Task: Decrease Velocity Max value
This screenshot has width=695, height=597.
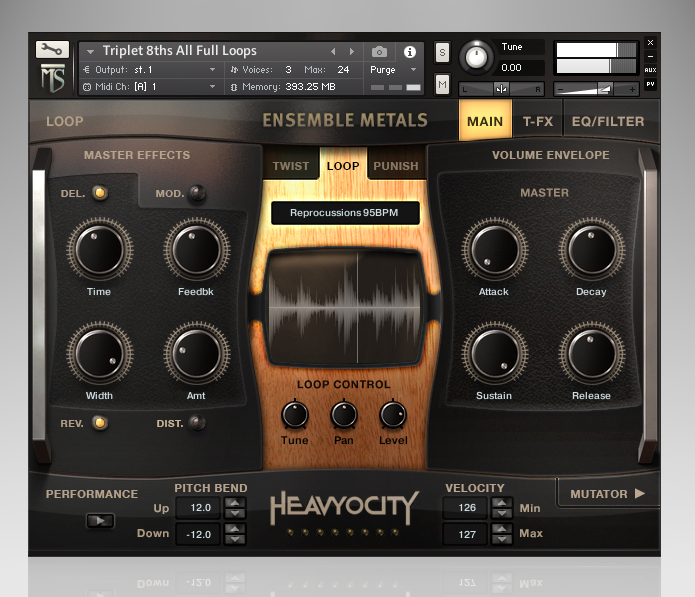Action: [502, 539]
